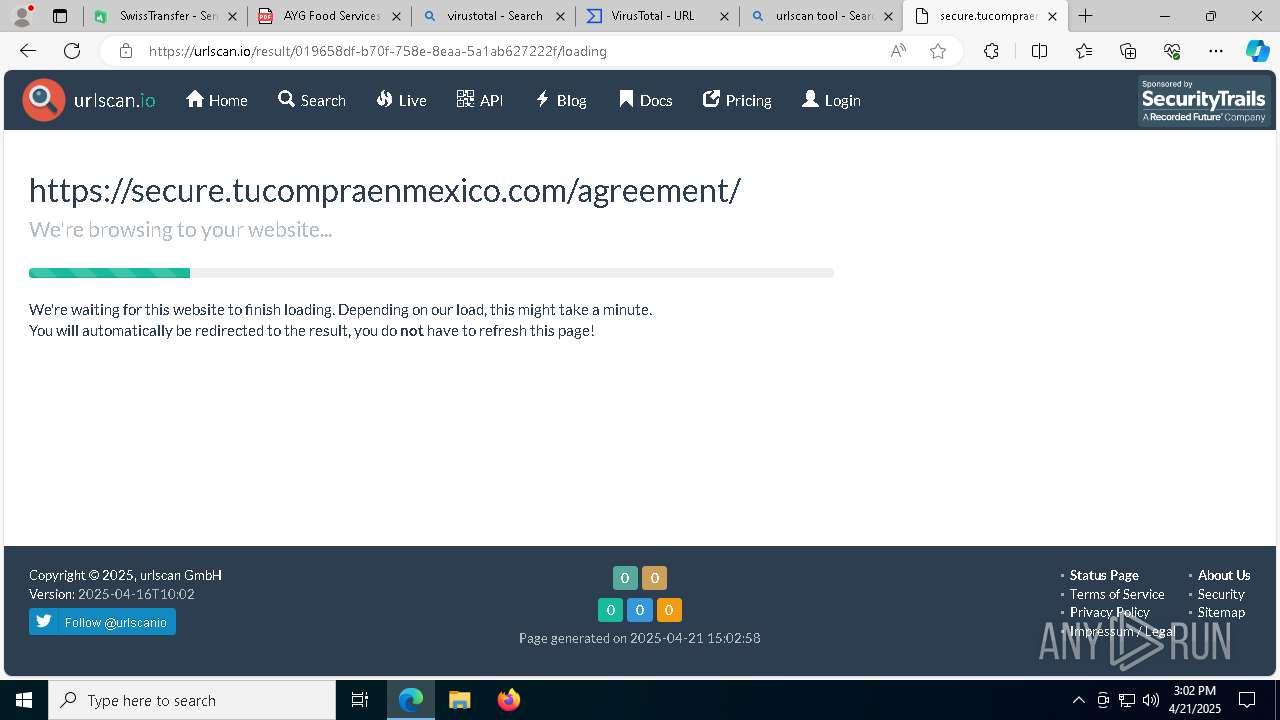Open the Privacy Policy link
Image resolution: width=1280 pixels, height=720 pixels.
(1110, 612)
